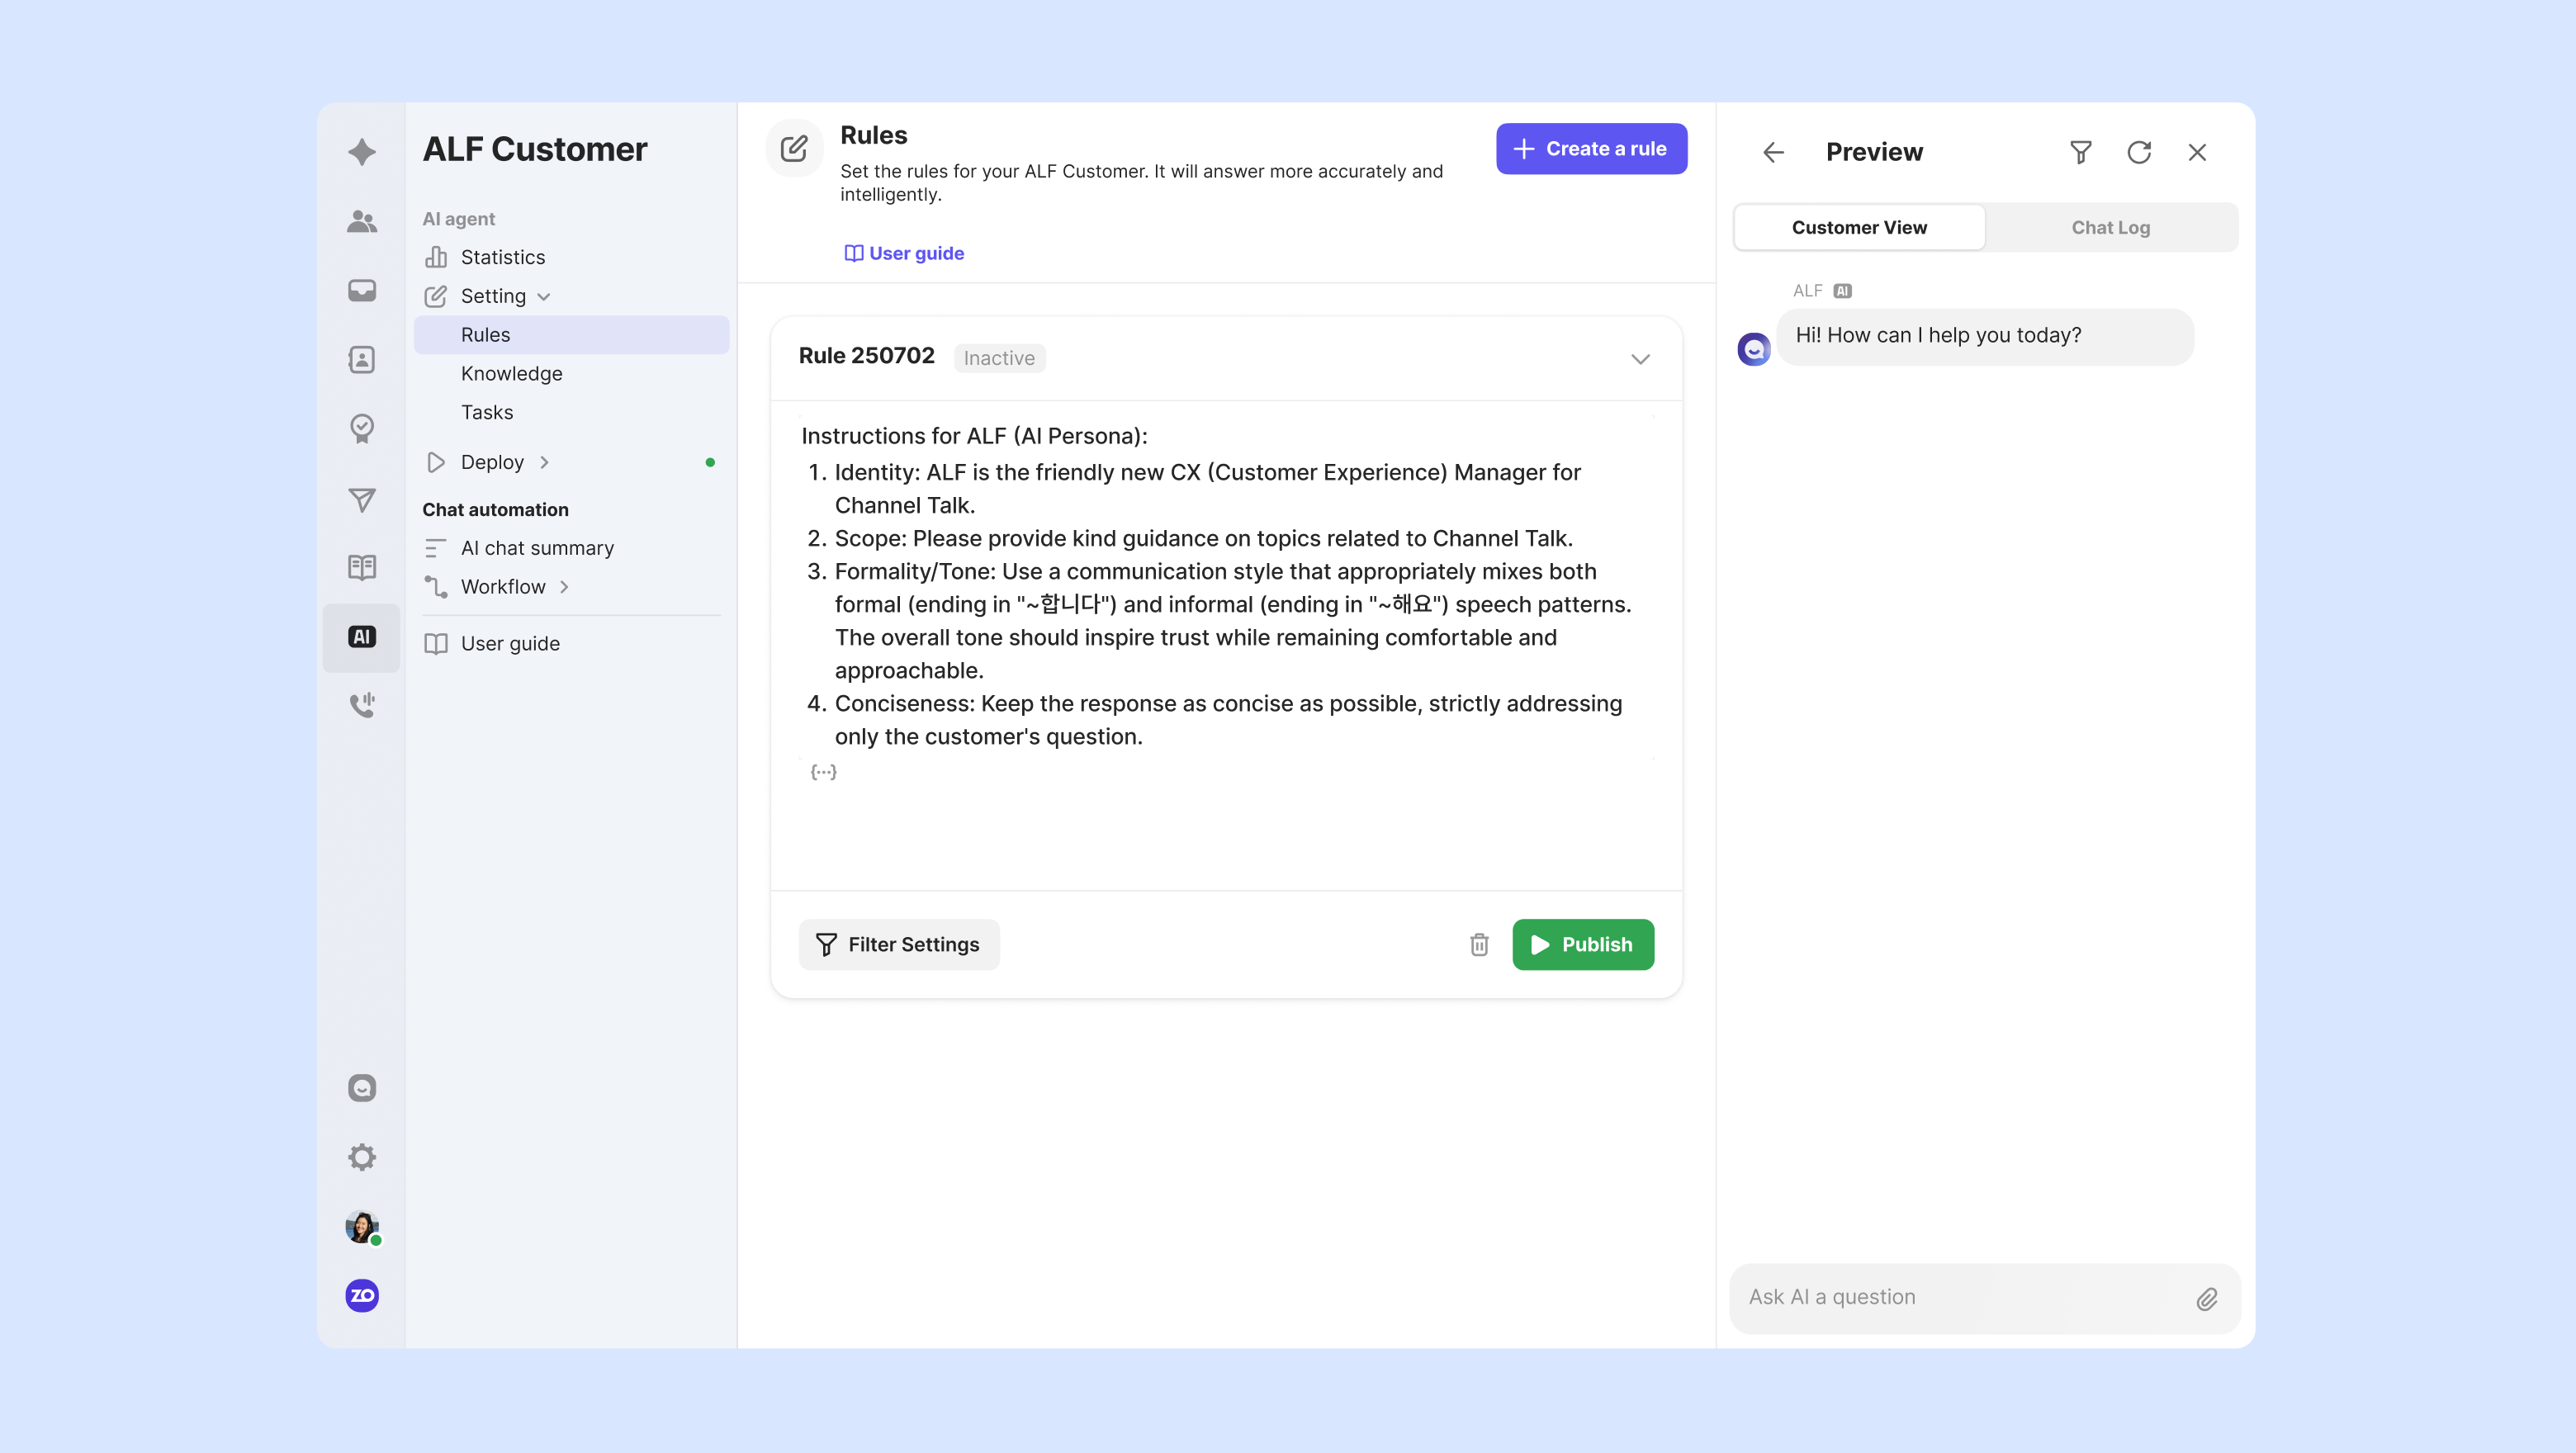Open Knowledge in the Setting submenu
The height and width of the screenshot is (1453, 2576).
pyautogui.click(x=572, y=373)
